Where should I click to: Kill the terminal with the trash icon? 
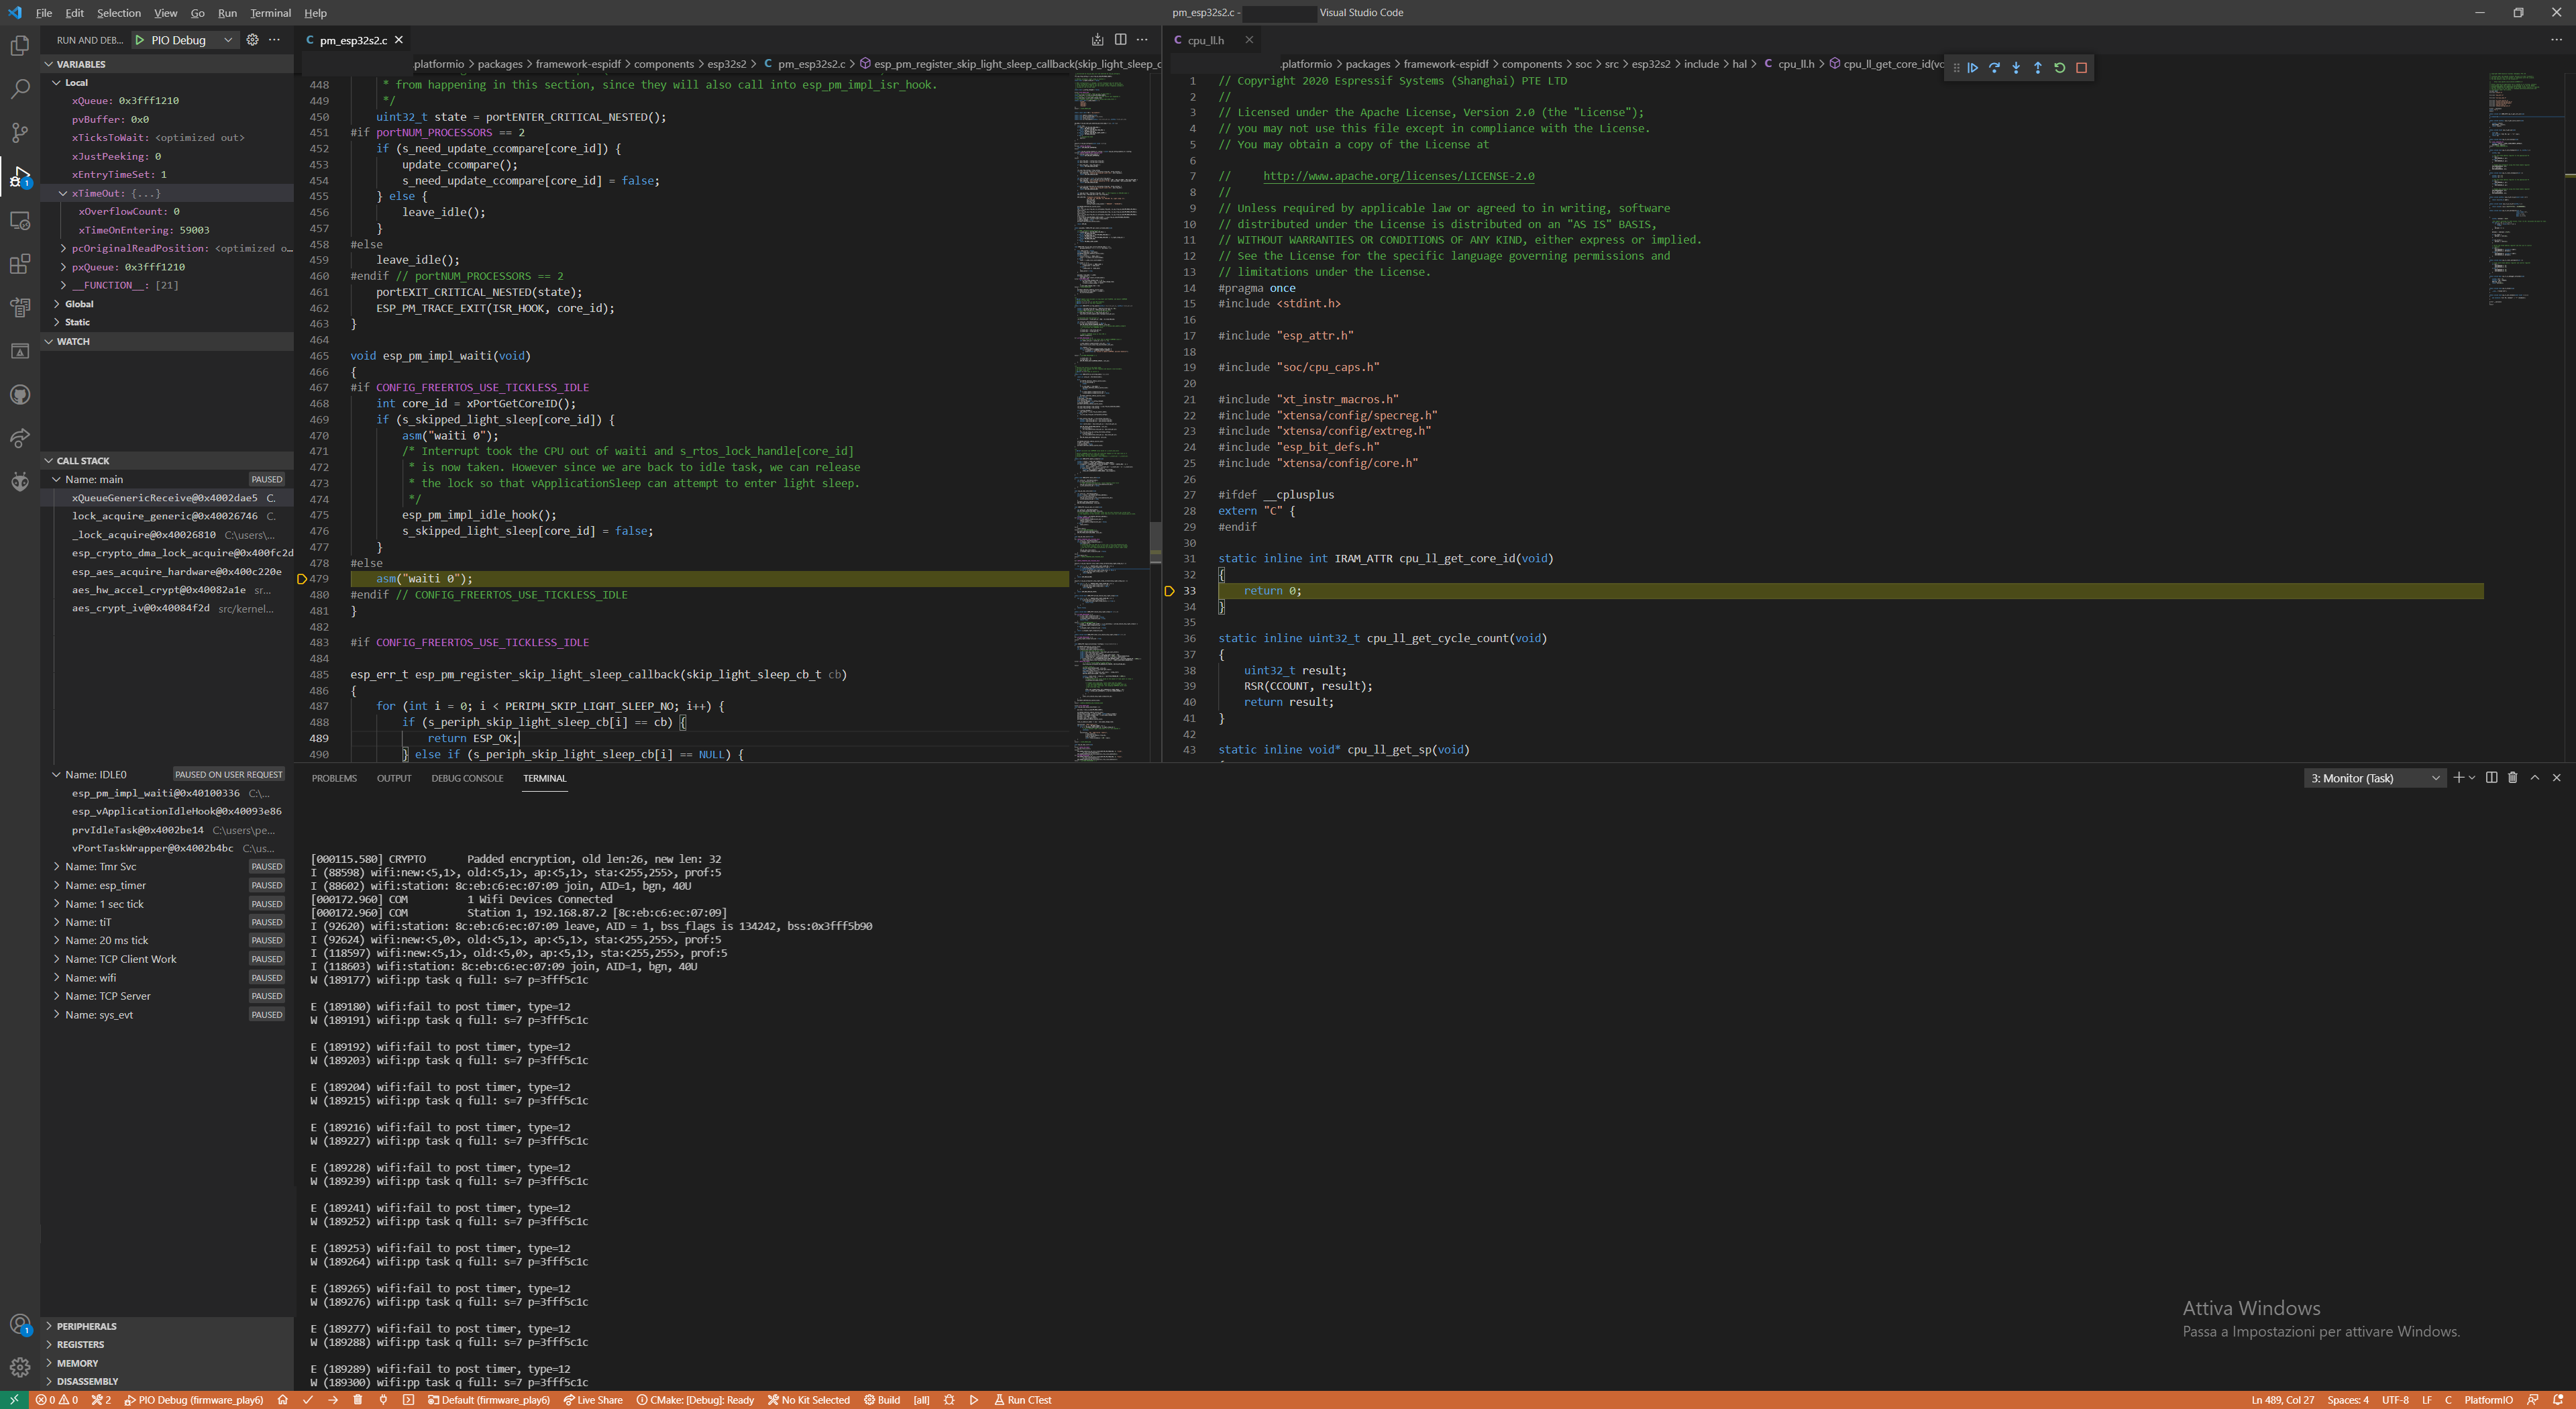click(x=2513, y=777)
